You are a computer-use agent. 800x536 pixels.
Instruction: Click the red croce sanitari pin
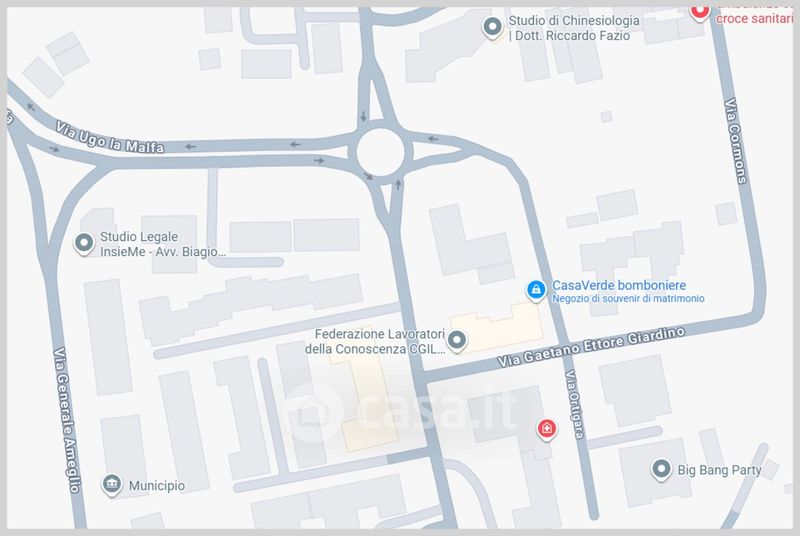coord(700,12)
